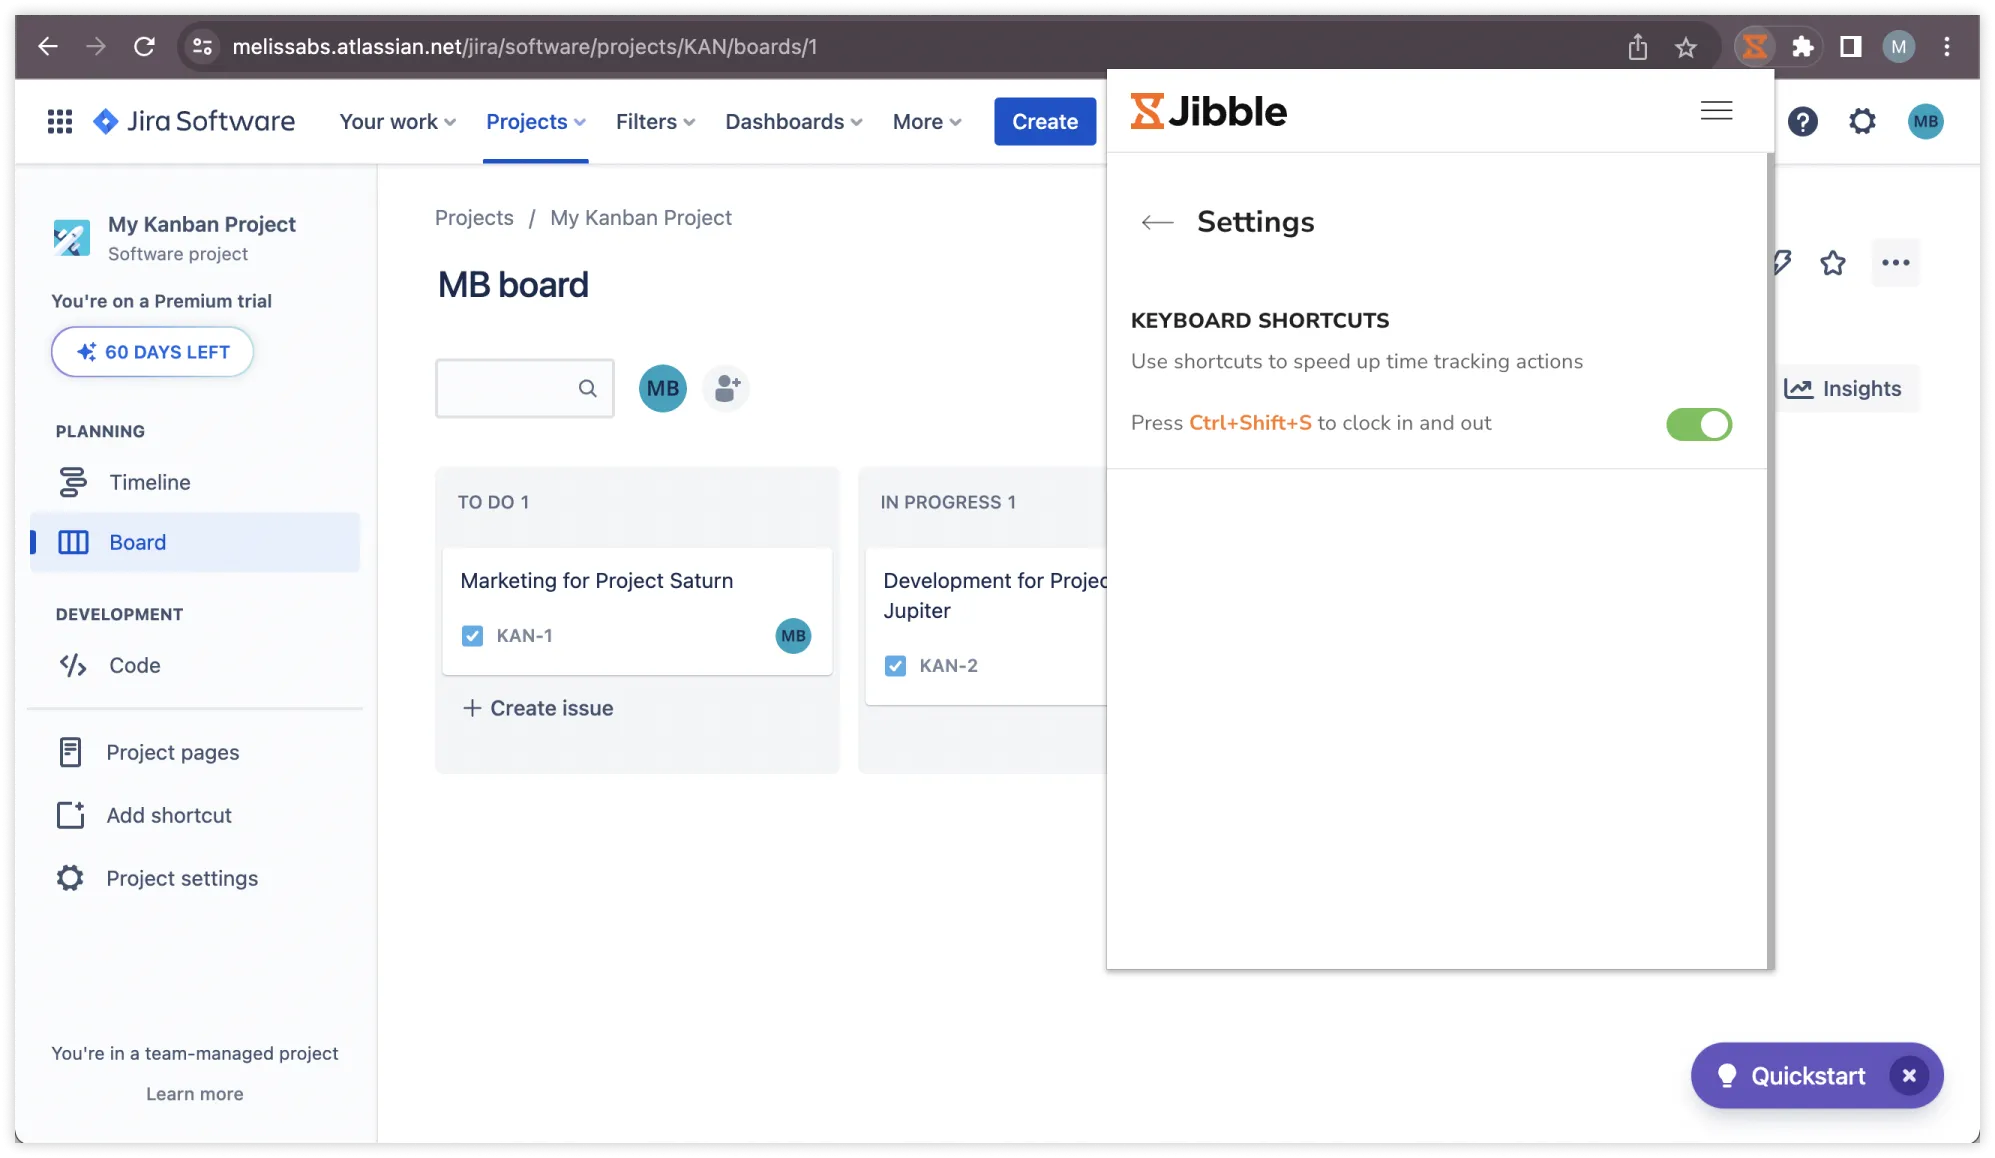Click the add people icon on board
Screen dimensions: 1995x1158
(727, 388)
